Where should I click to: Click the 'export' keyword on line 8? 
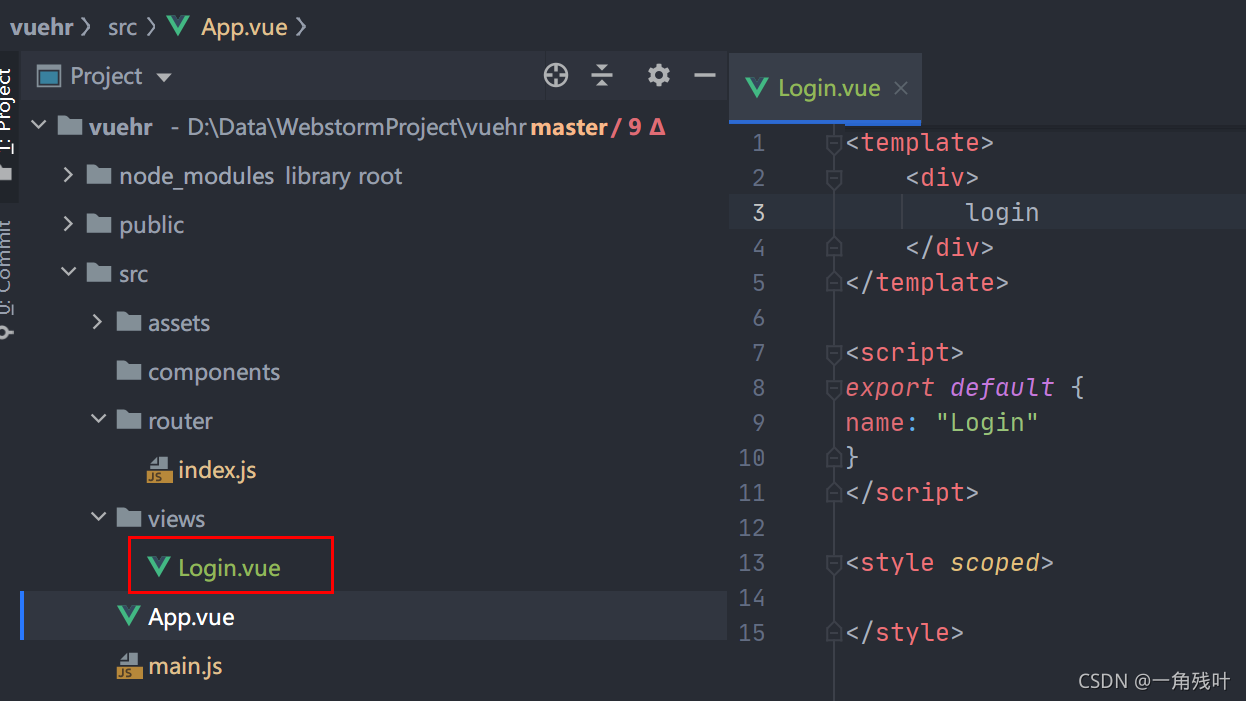click(890, 388)
